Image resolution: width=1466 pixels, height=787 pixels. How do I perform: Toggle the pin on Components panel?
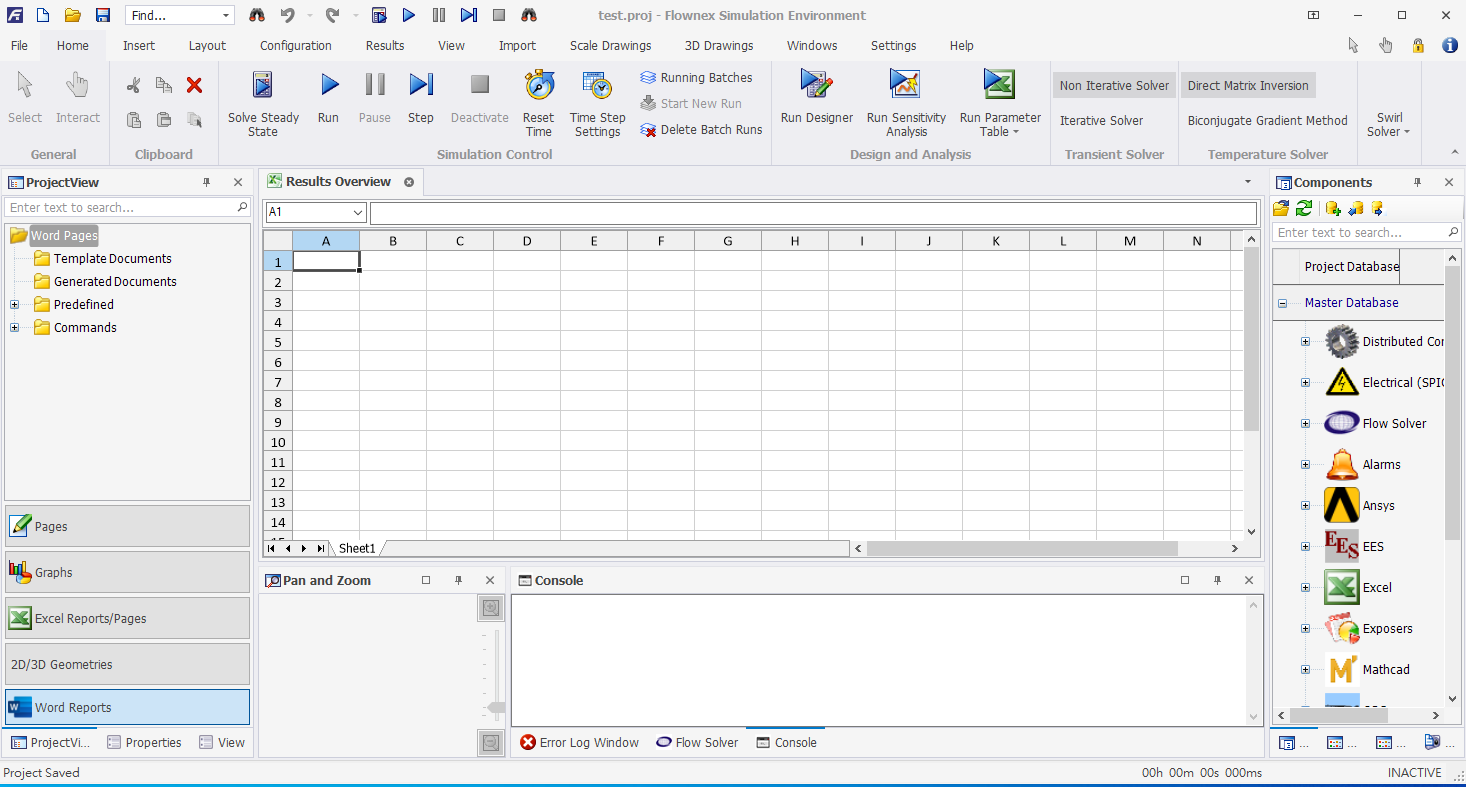point(1417,182)
